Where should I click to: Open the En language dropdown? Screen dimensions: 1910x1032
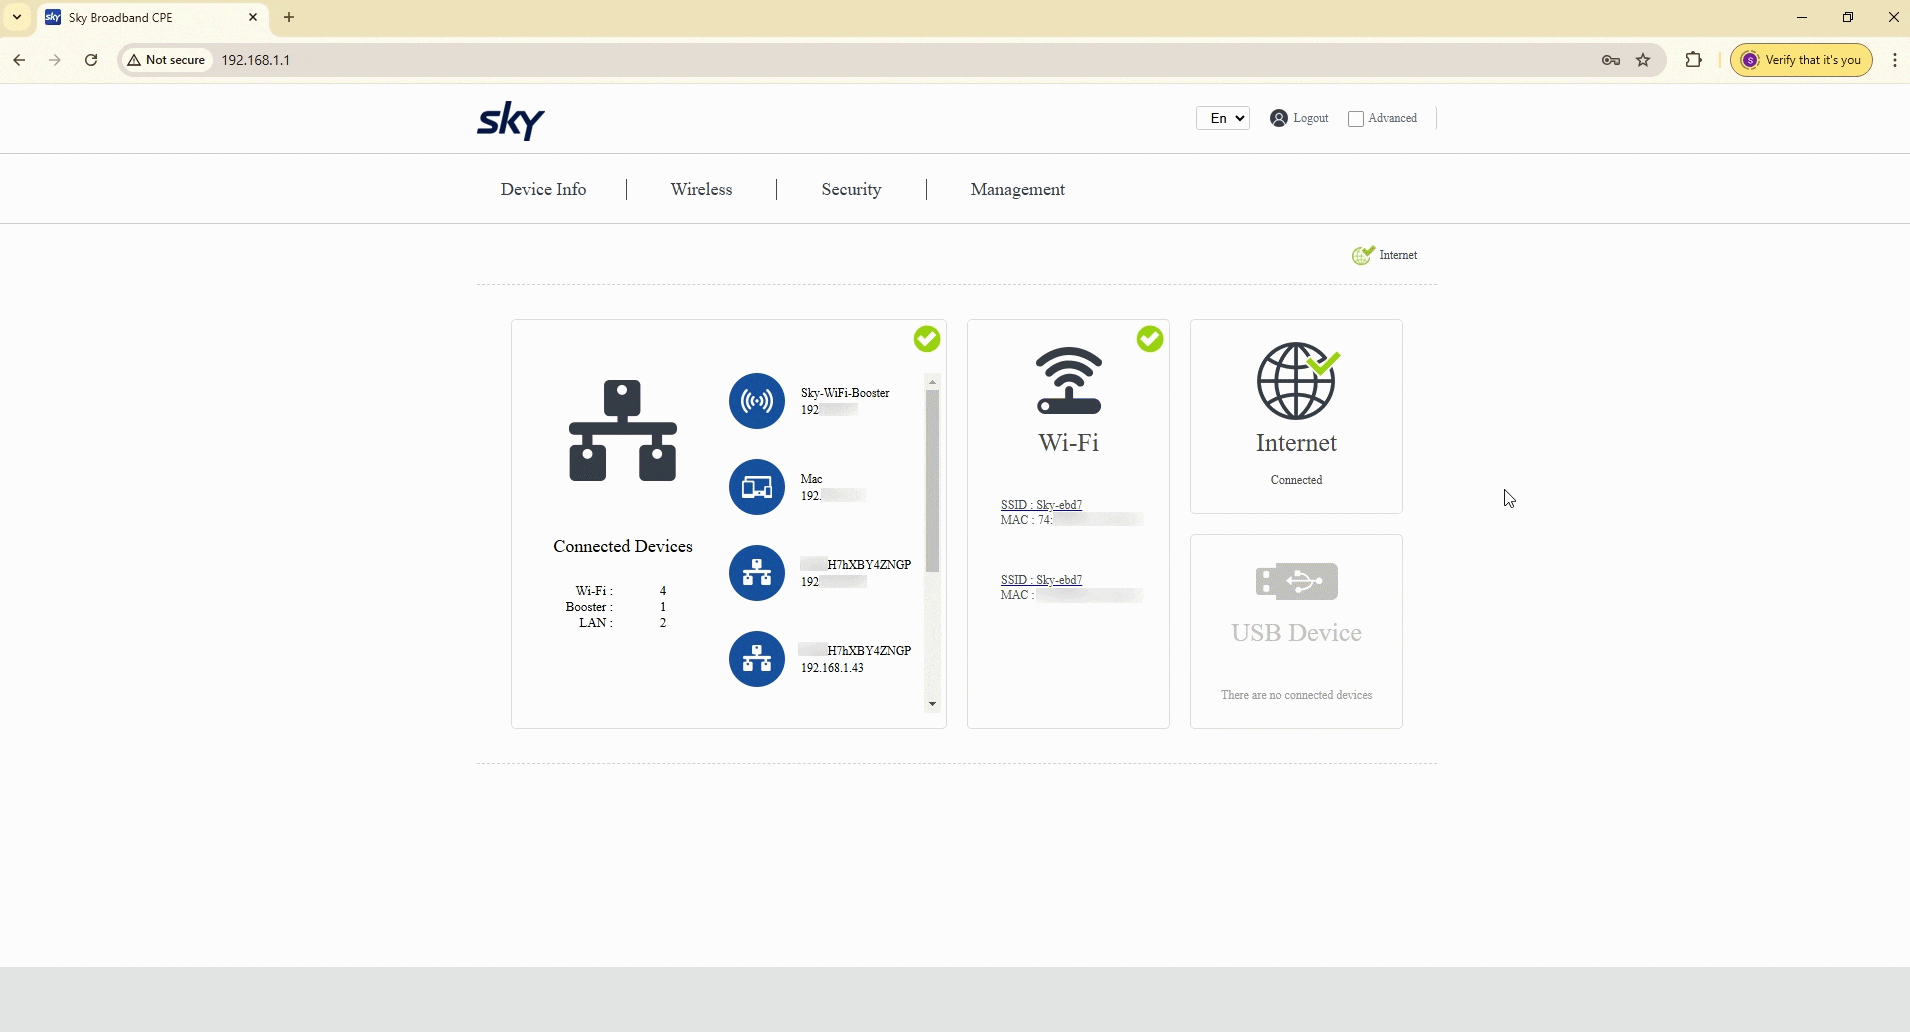1224,118
